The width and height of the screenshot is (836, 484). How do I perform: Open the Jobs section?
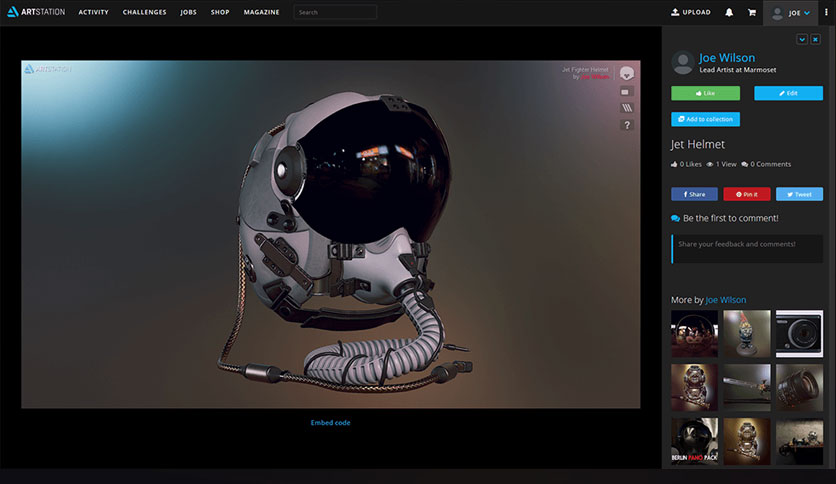click(x=188, y=12)
